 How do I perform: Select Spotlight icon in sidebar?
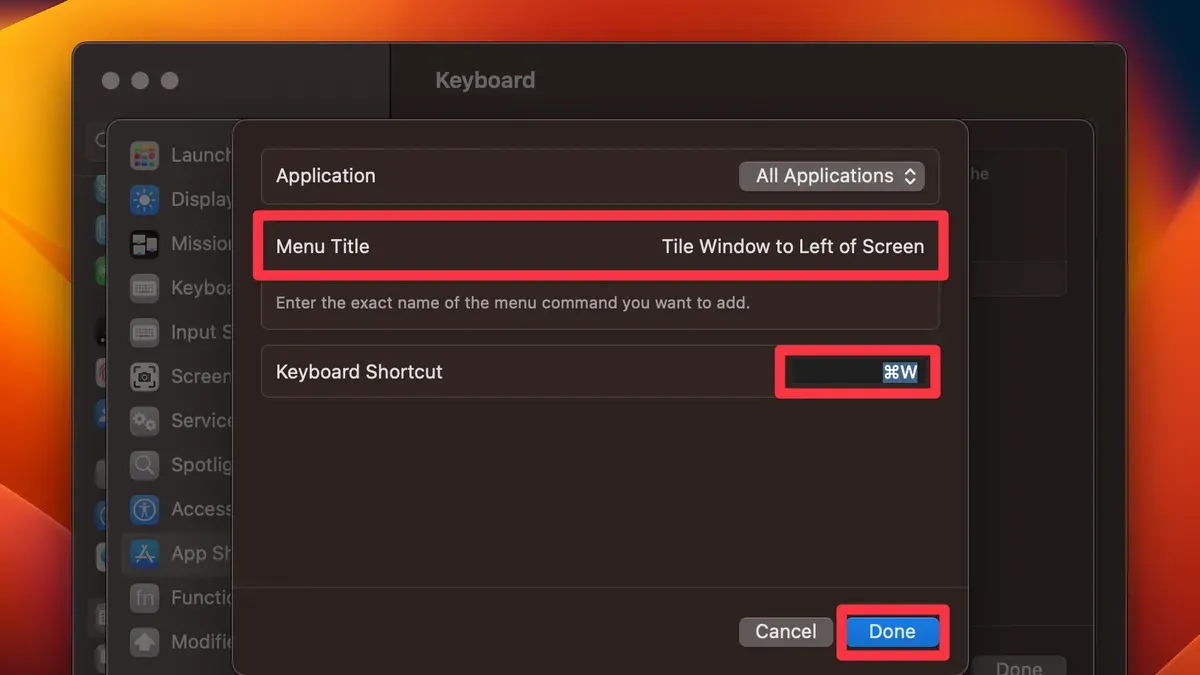click(145, 465)
